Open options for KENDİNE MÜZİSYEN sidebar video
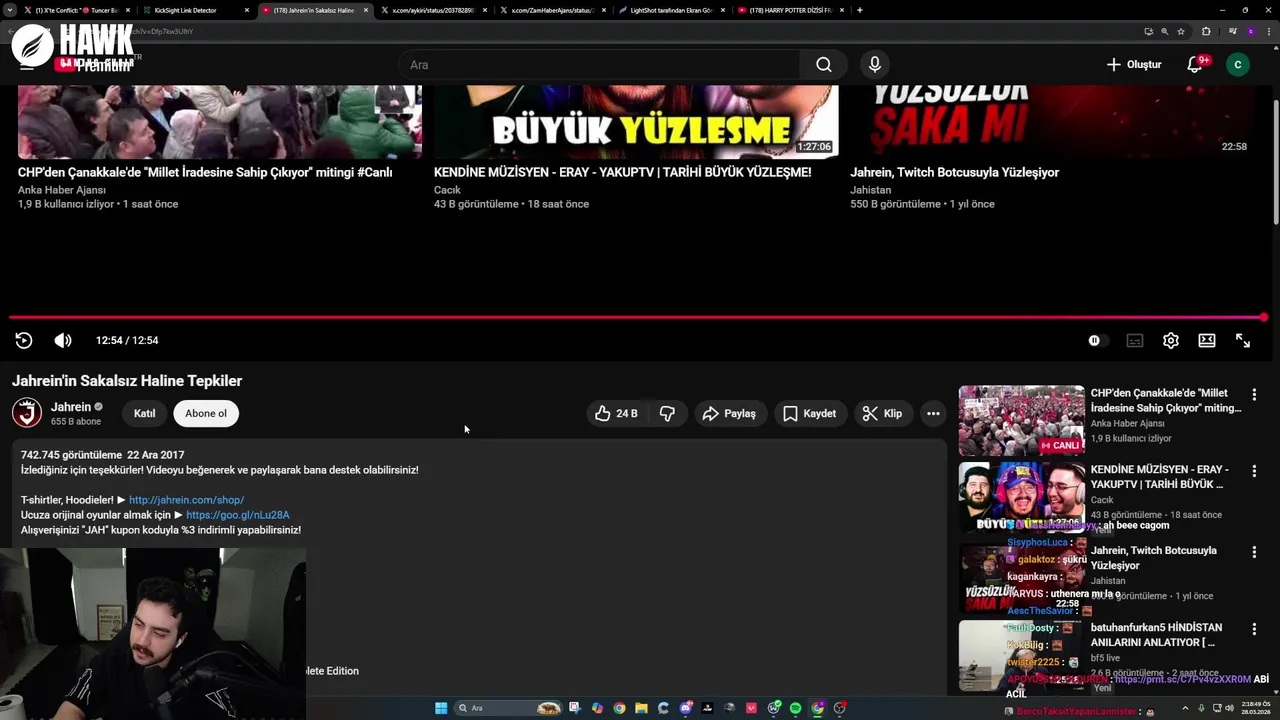Screen dimensions: 1280x720 pyautogui.click(x=1254, y=472)
